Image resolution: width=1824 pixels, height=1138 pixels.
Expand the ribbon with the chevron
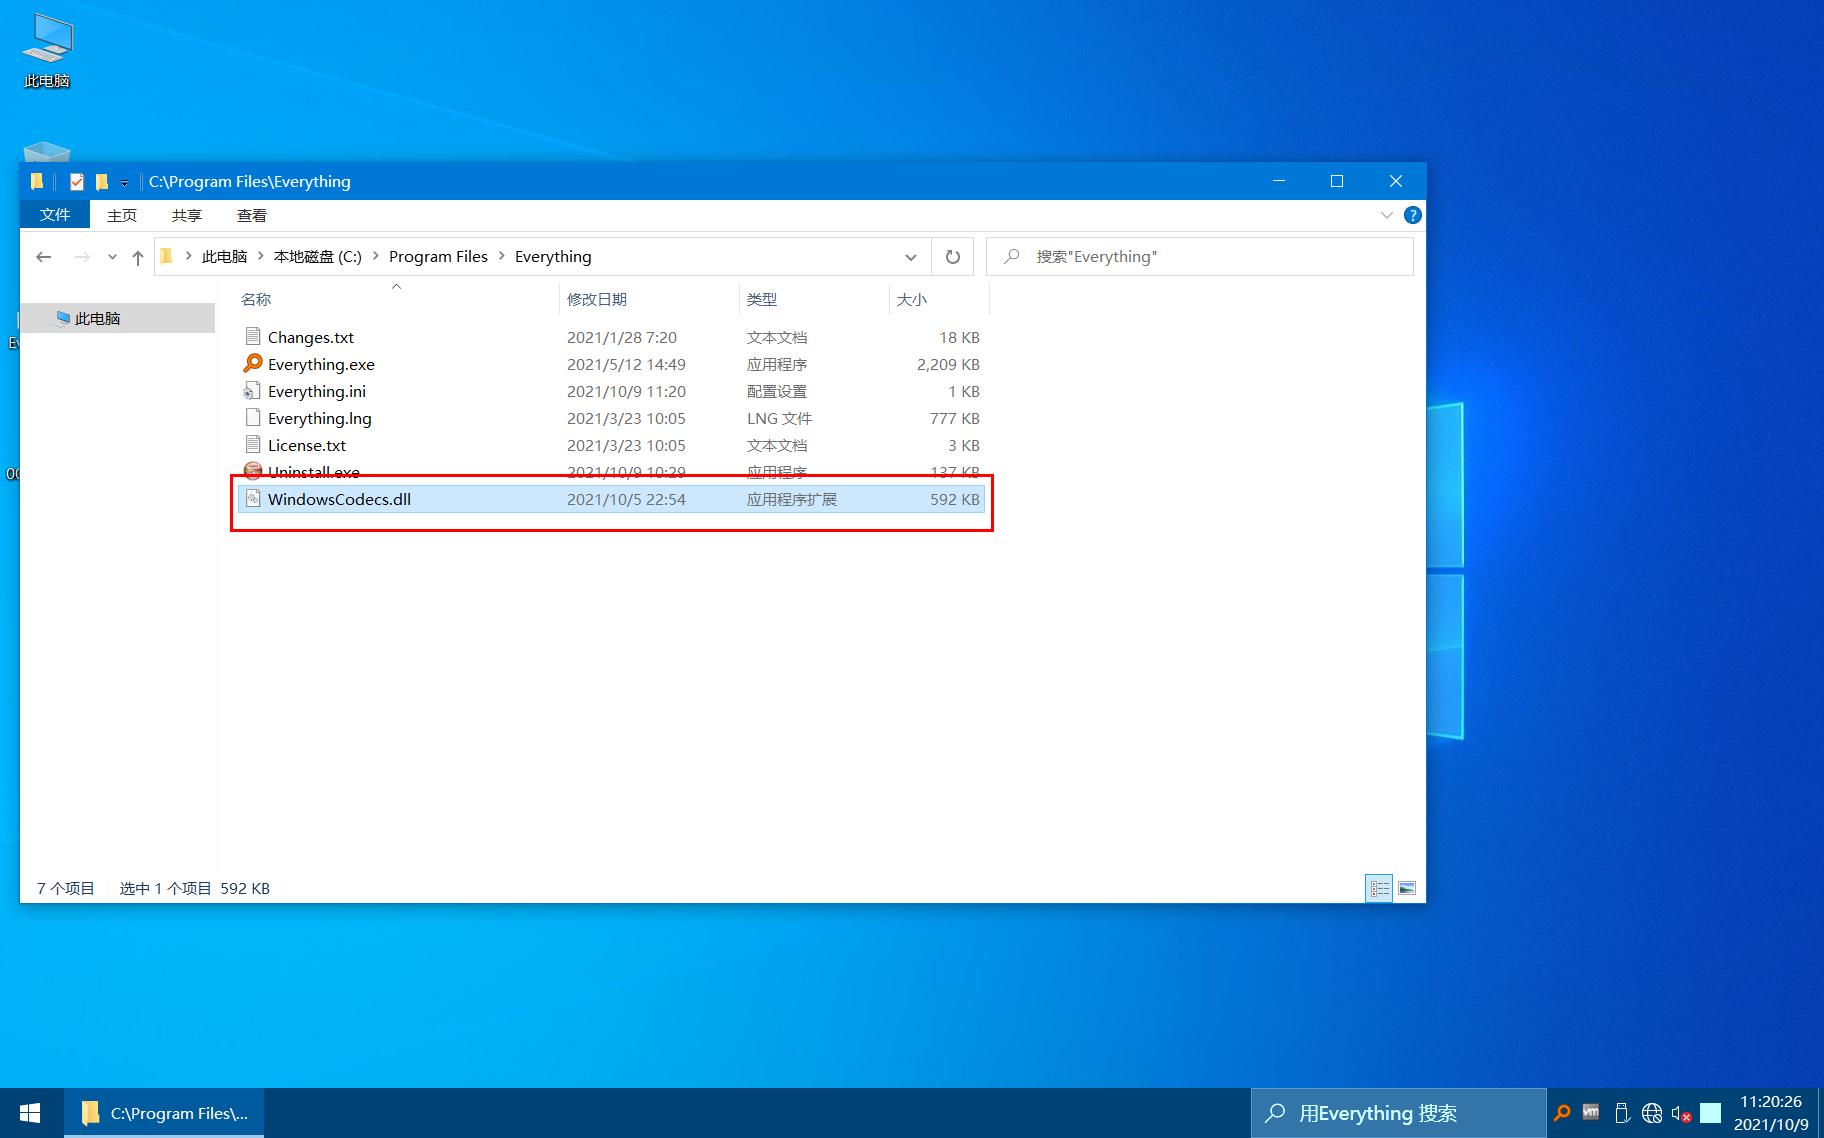click(x=1386, y=215)
